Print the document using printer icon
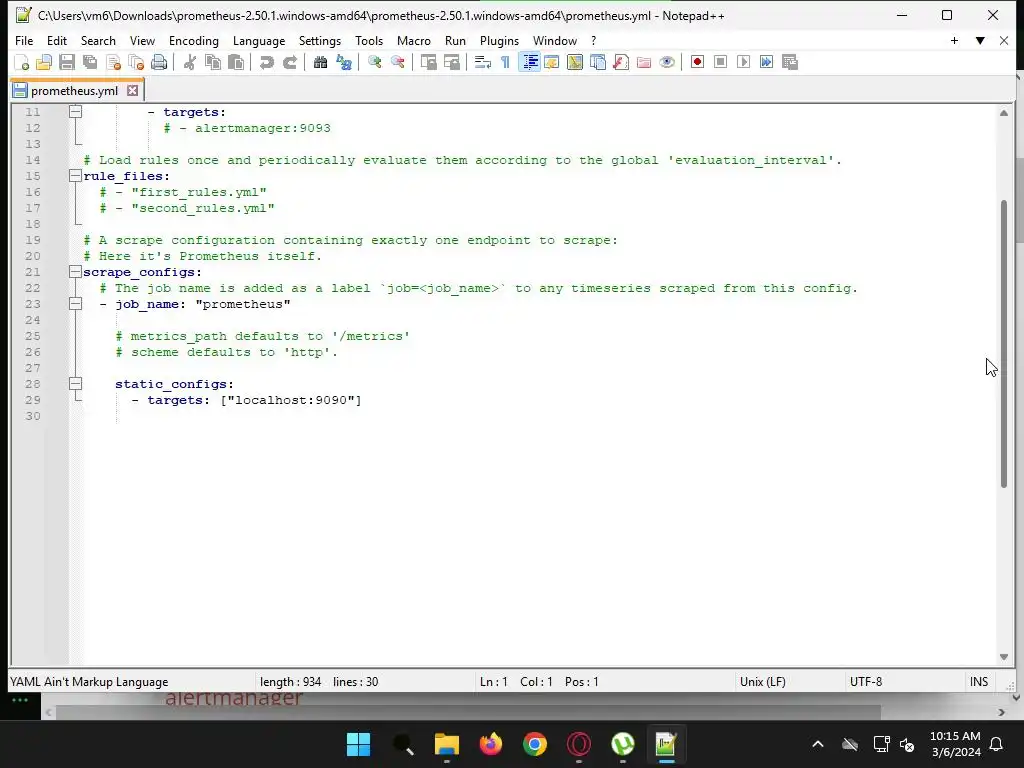 (159, 62)
